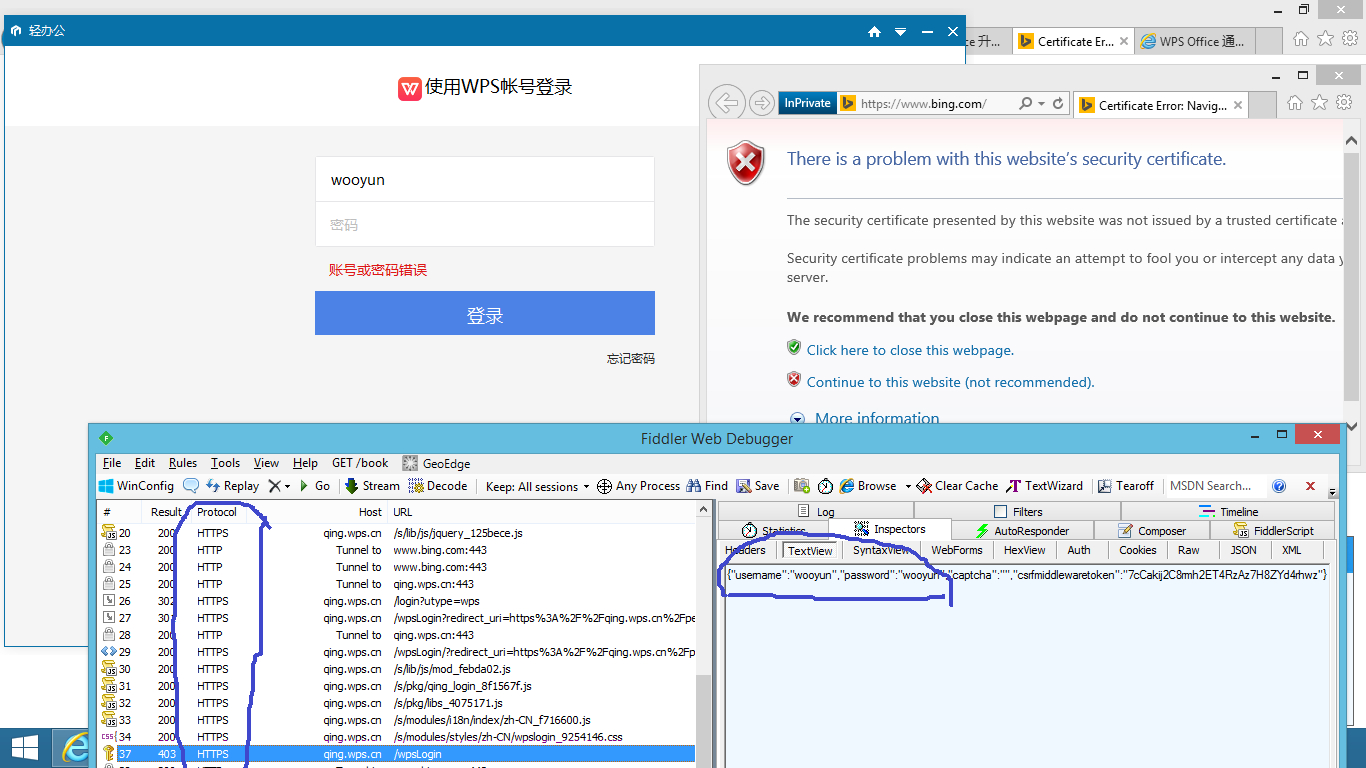Click the camera screenshot icon in Fiddler toolbar
The image size is (1366, 768).
click(802, 486)
